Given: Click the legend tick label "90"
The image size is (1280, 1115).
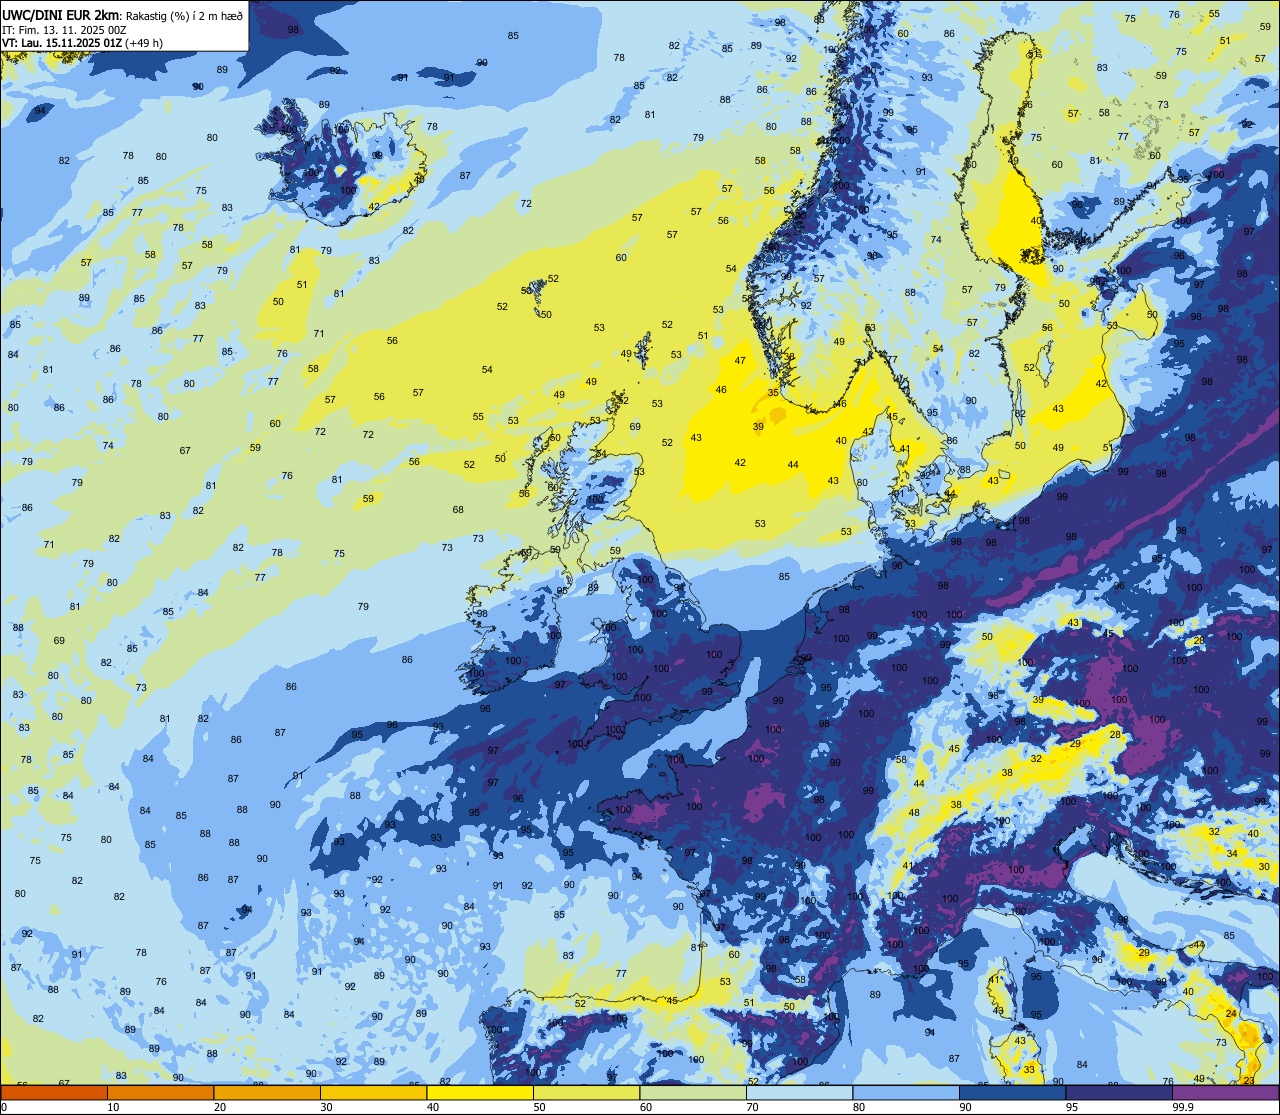Looking at the screenshot, I should pyautogui.click(x=965, y=1107).
